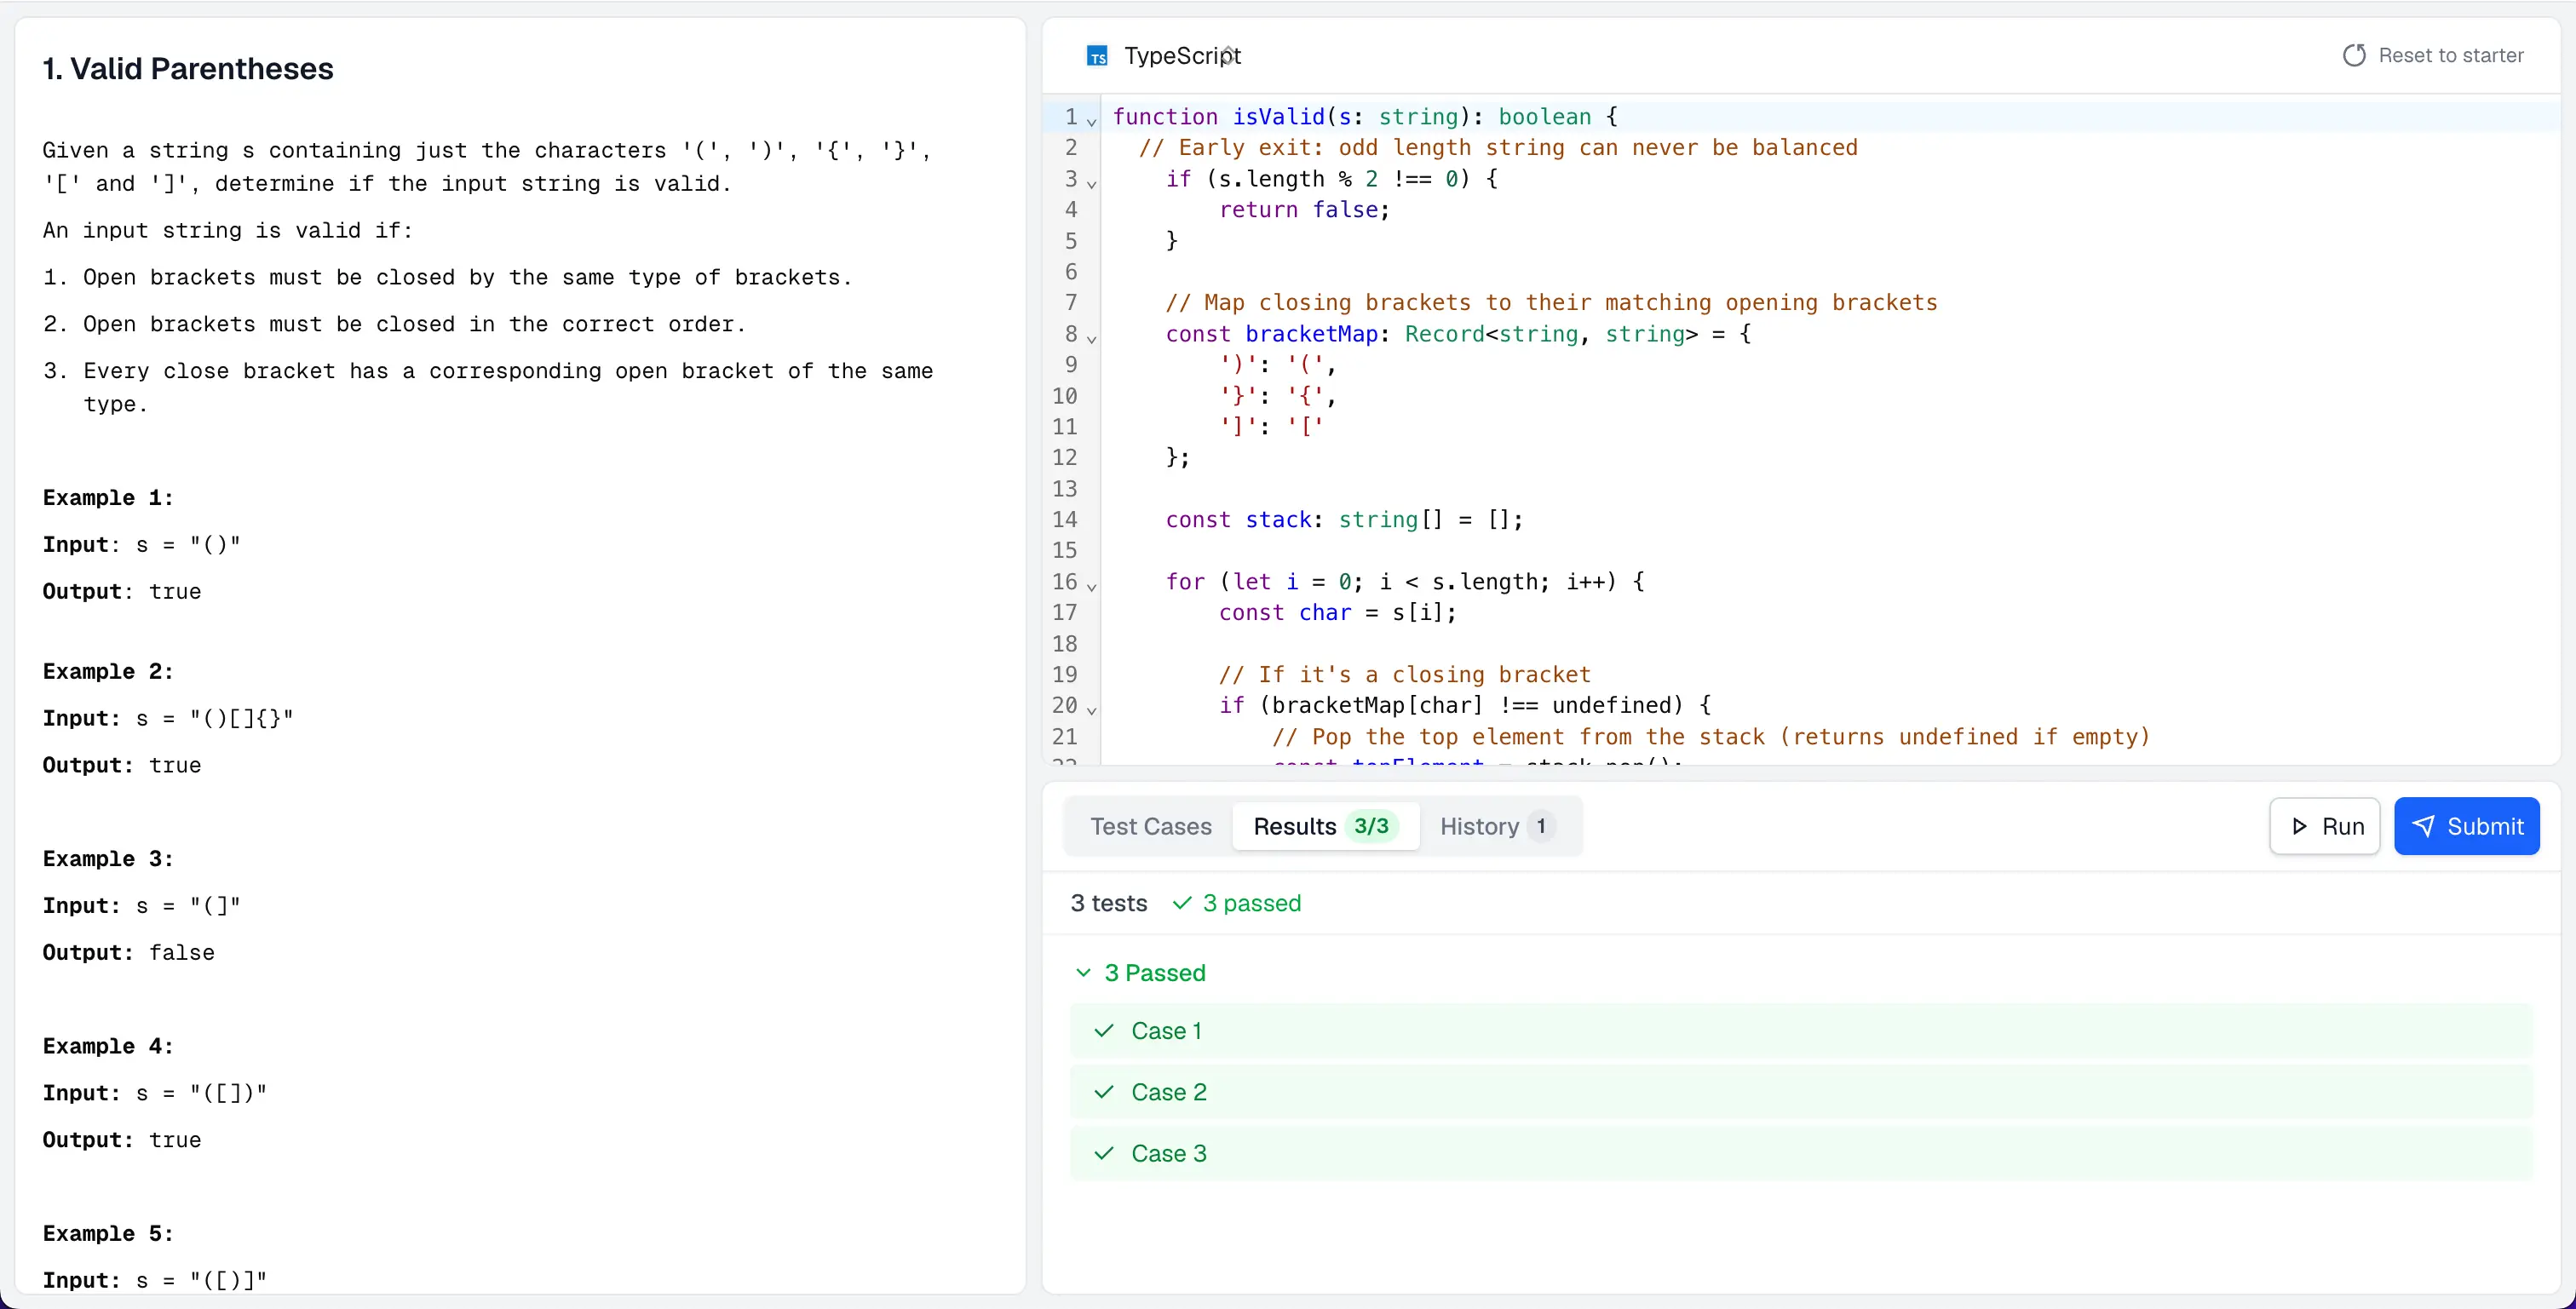Click the green checkmark next to Case 2

tap(1104, 1092)
